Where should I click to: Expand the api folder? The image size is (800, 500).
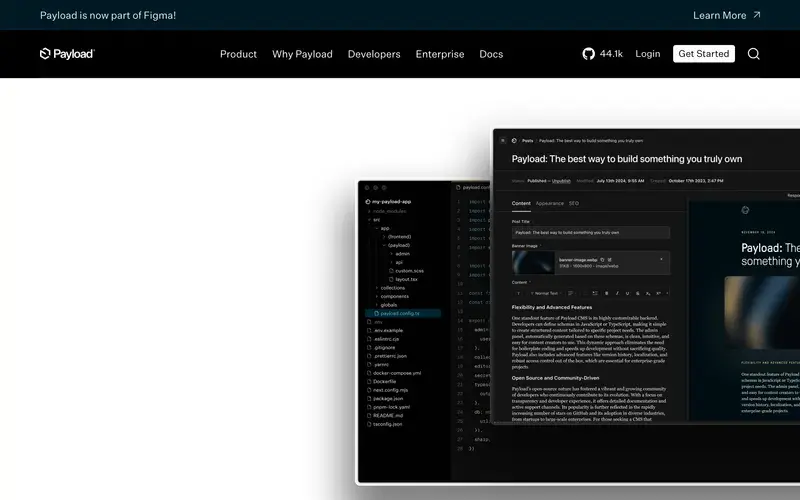(397, 262)
